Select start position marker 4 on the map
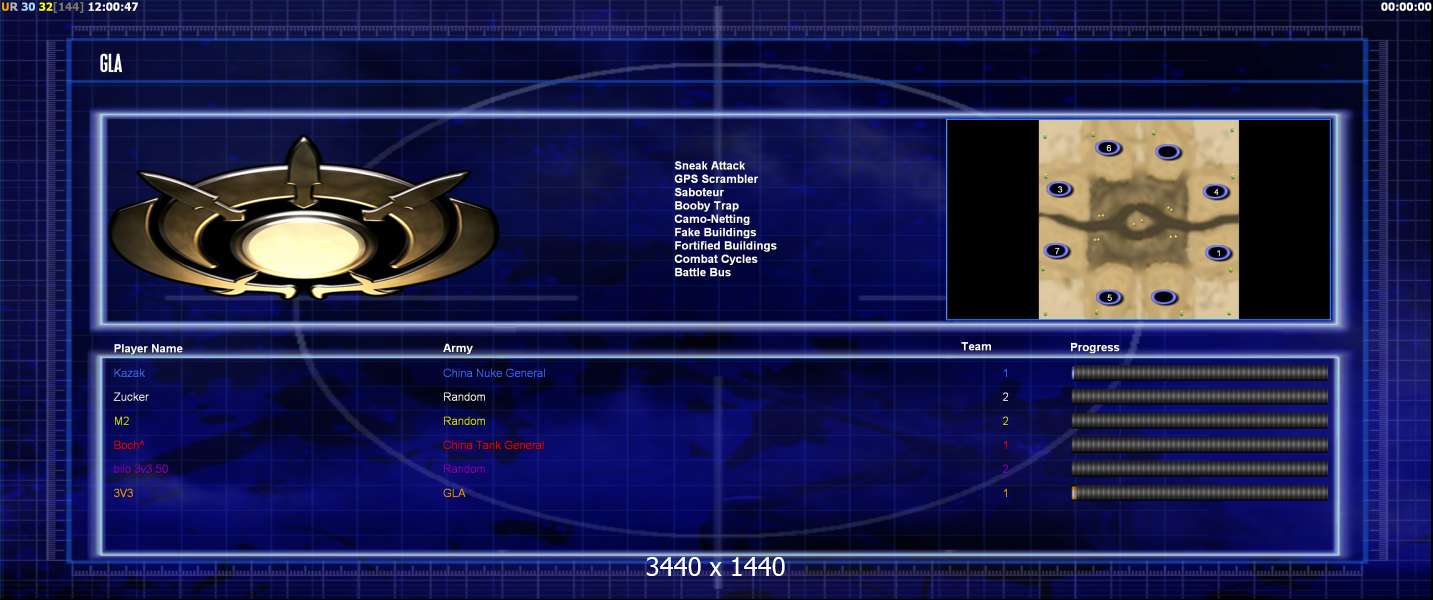 click(1215, 191)
